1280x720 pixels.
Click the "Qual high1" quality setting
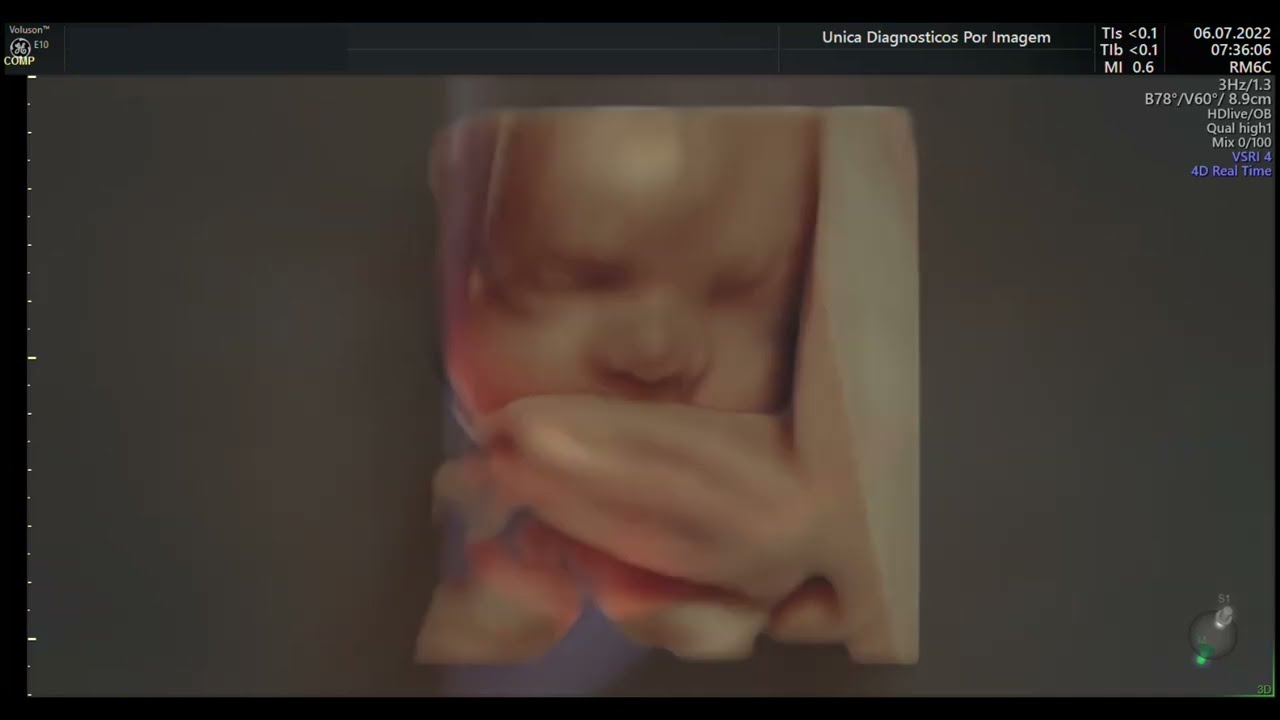point(1239,128)
